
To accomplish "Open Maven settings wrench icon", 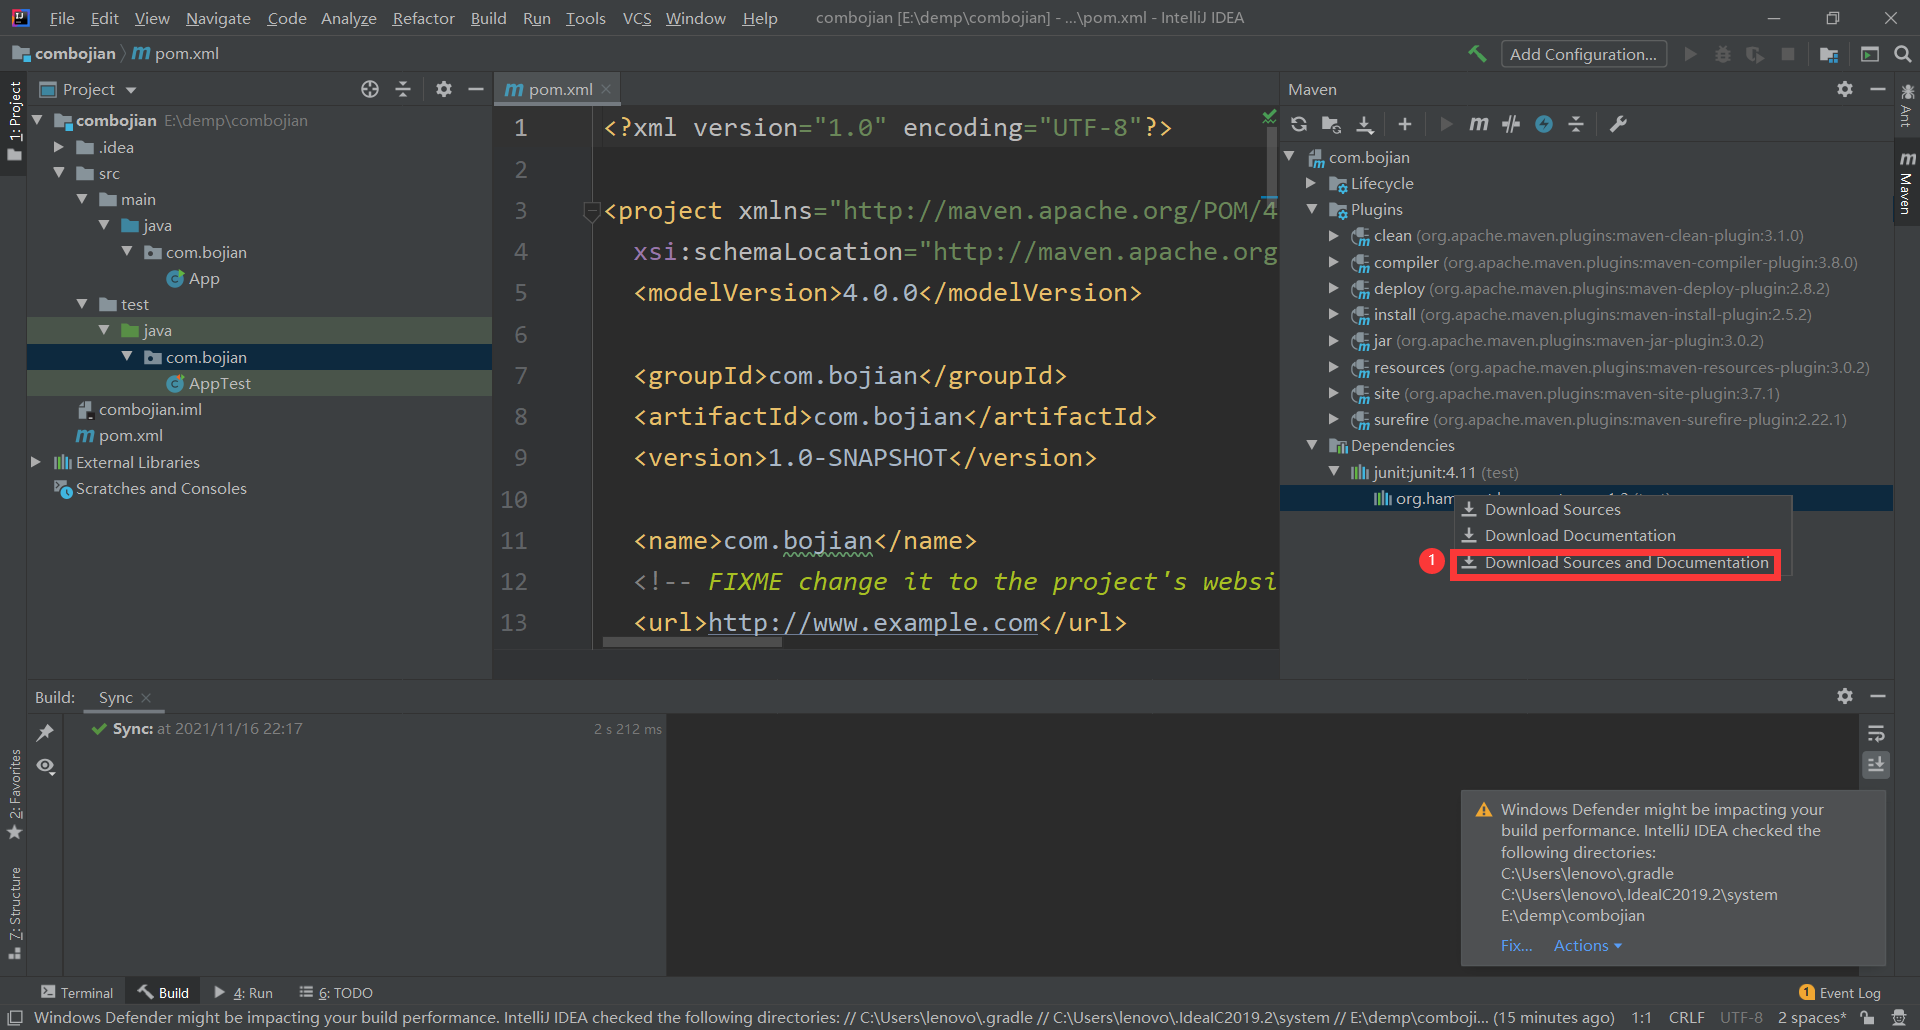I will (1618, 124).
